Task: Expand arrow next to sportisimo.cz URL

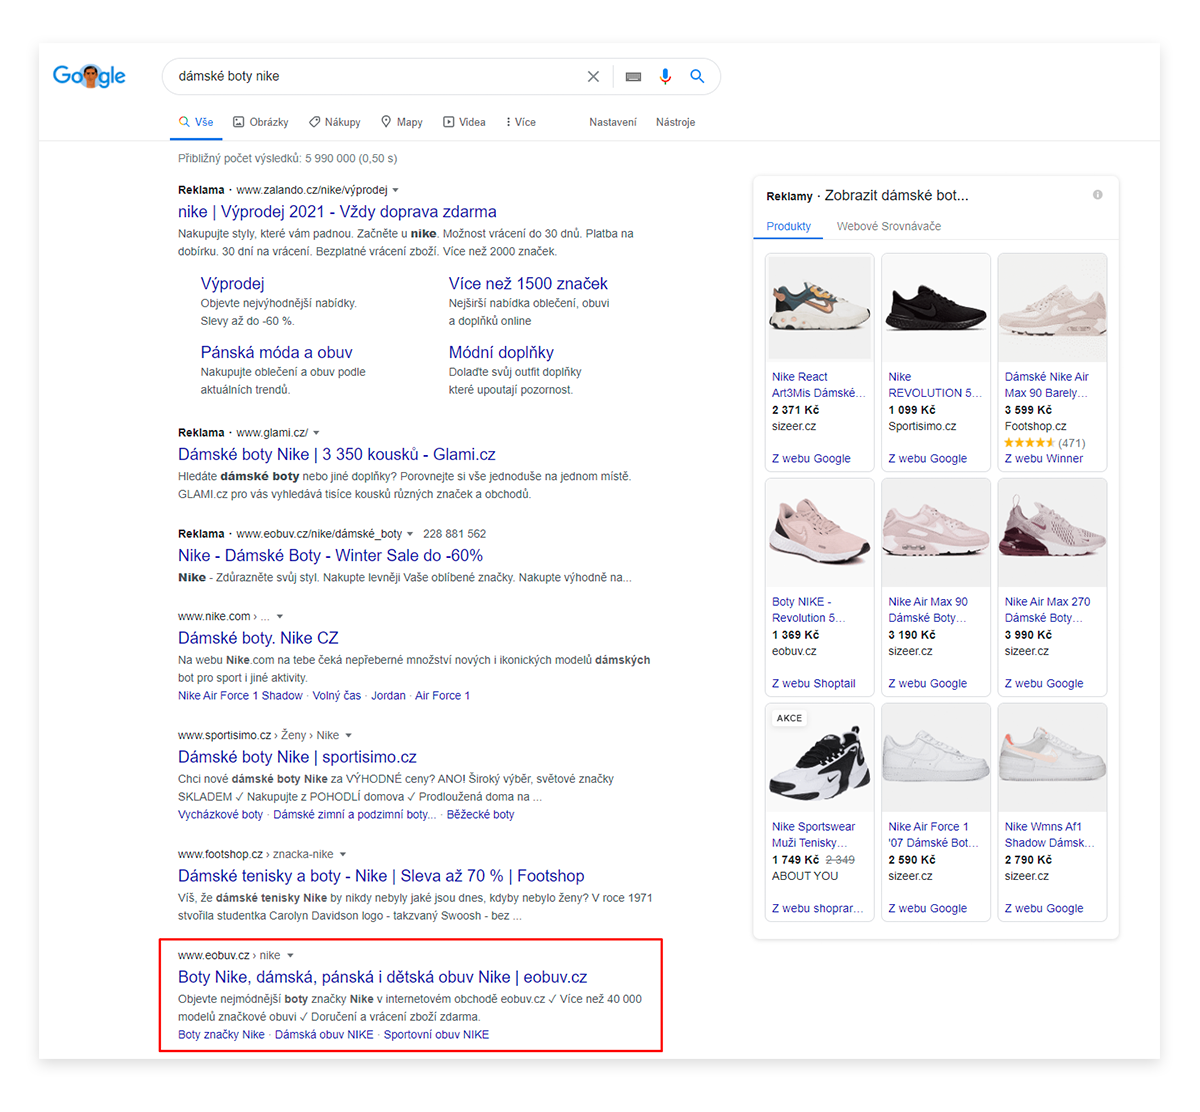Action: click(348, 736)
